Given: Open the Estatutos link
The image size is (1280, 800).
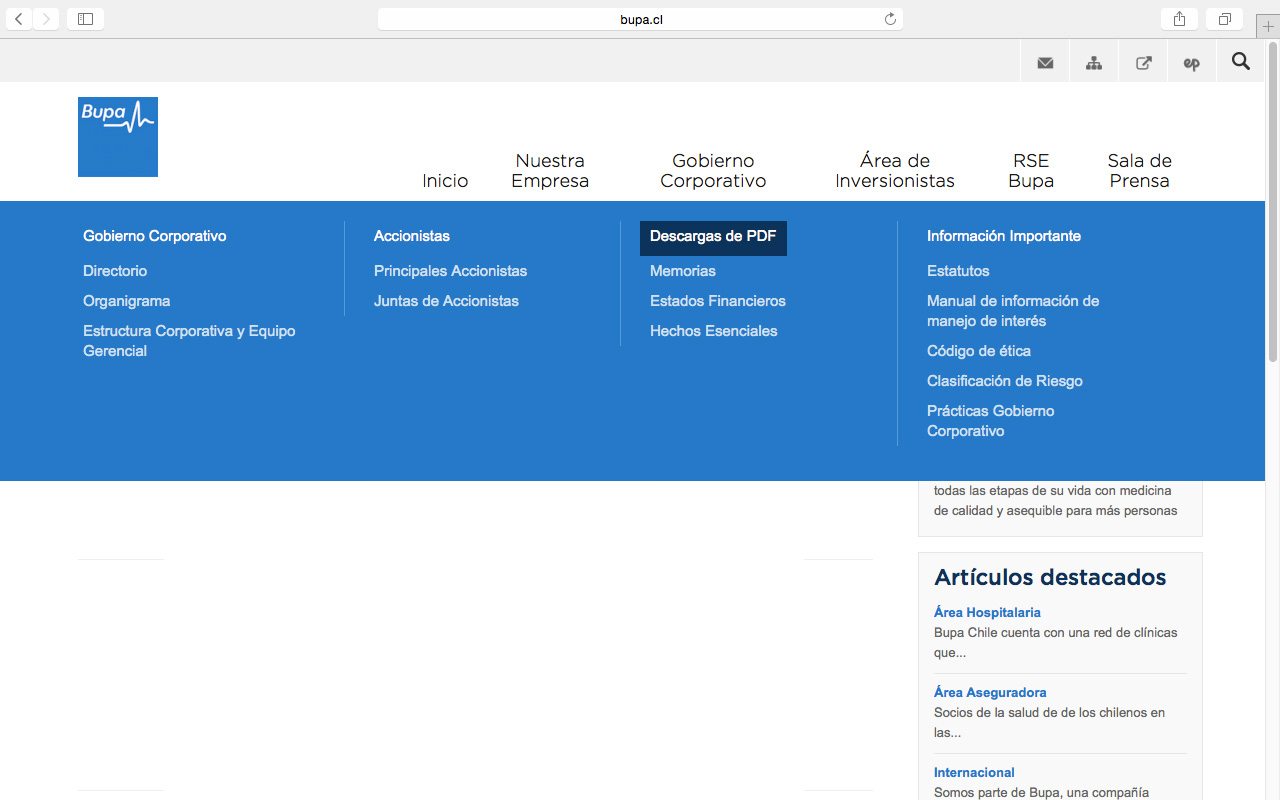Looking at the screenshot, I should click(958, 271).
